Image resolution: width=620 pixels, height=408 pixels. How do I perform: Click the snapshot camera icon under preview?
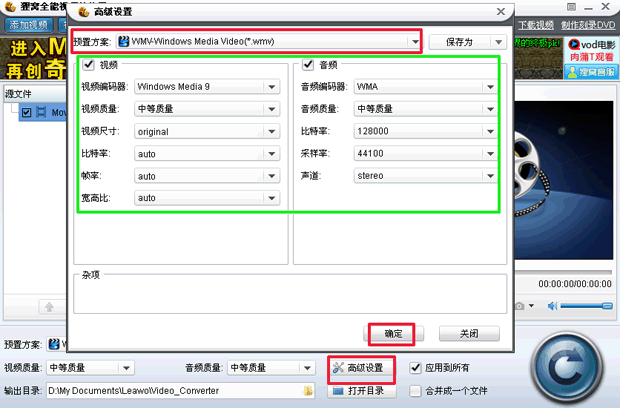coord(520,306)
